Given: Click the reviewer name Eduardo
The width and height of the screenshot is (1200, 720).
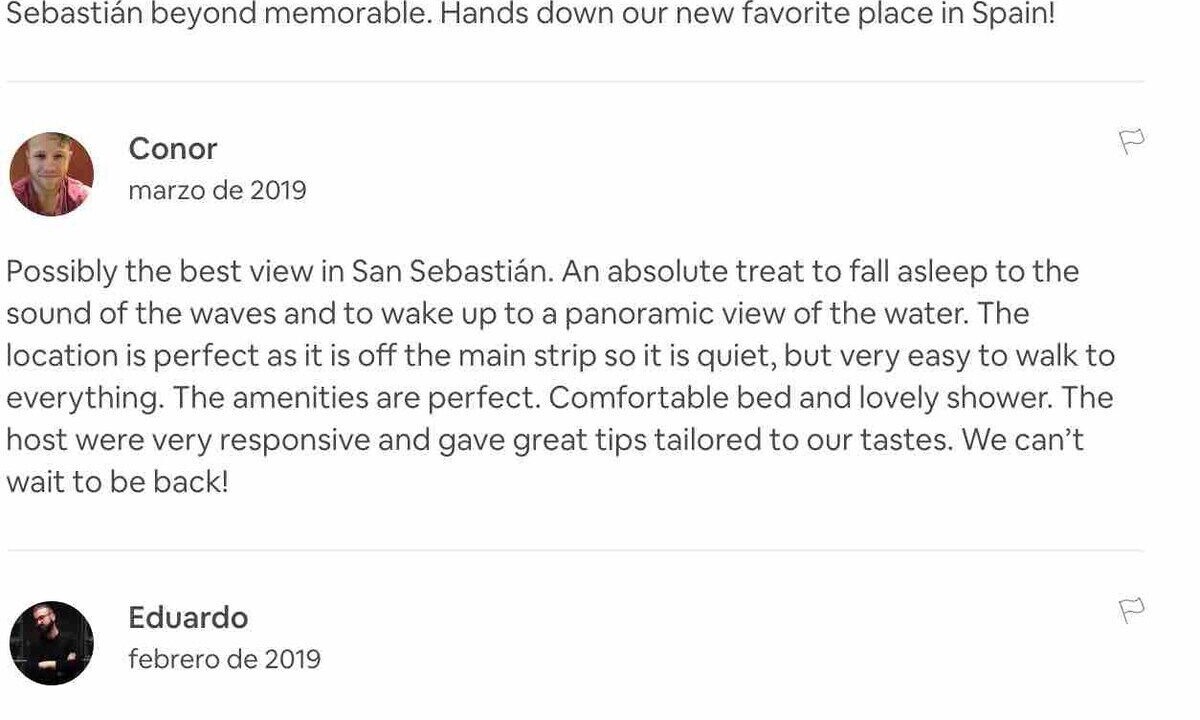Looking at the screenshot, I should click(x=188, y=617).
